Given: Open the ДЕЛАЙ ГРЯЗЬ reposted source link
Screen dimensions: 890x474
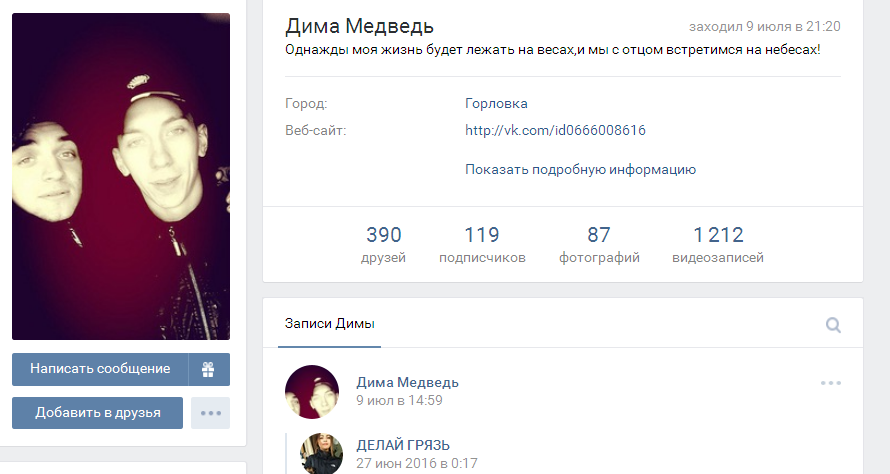Looking at the screenshot, I should 403,445.
